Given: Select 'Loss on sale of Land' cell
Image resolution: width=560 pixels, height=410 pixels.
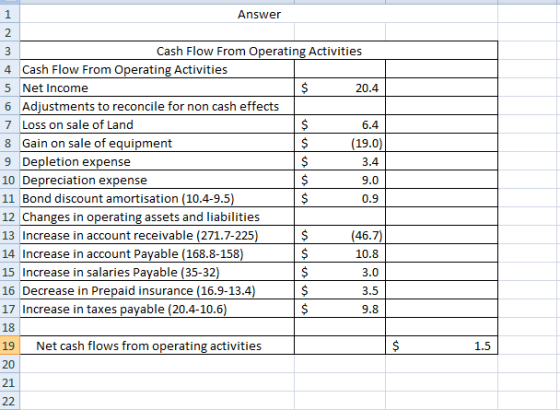Looking at the screenshot, I should point(157,125).
